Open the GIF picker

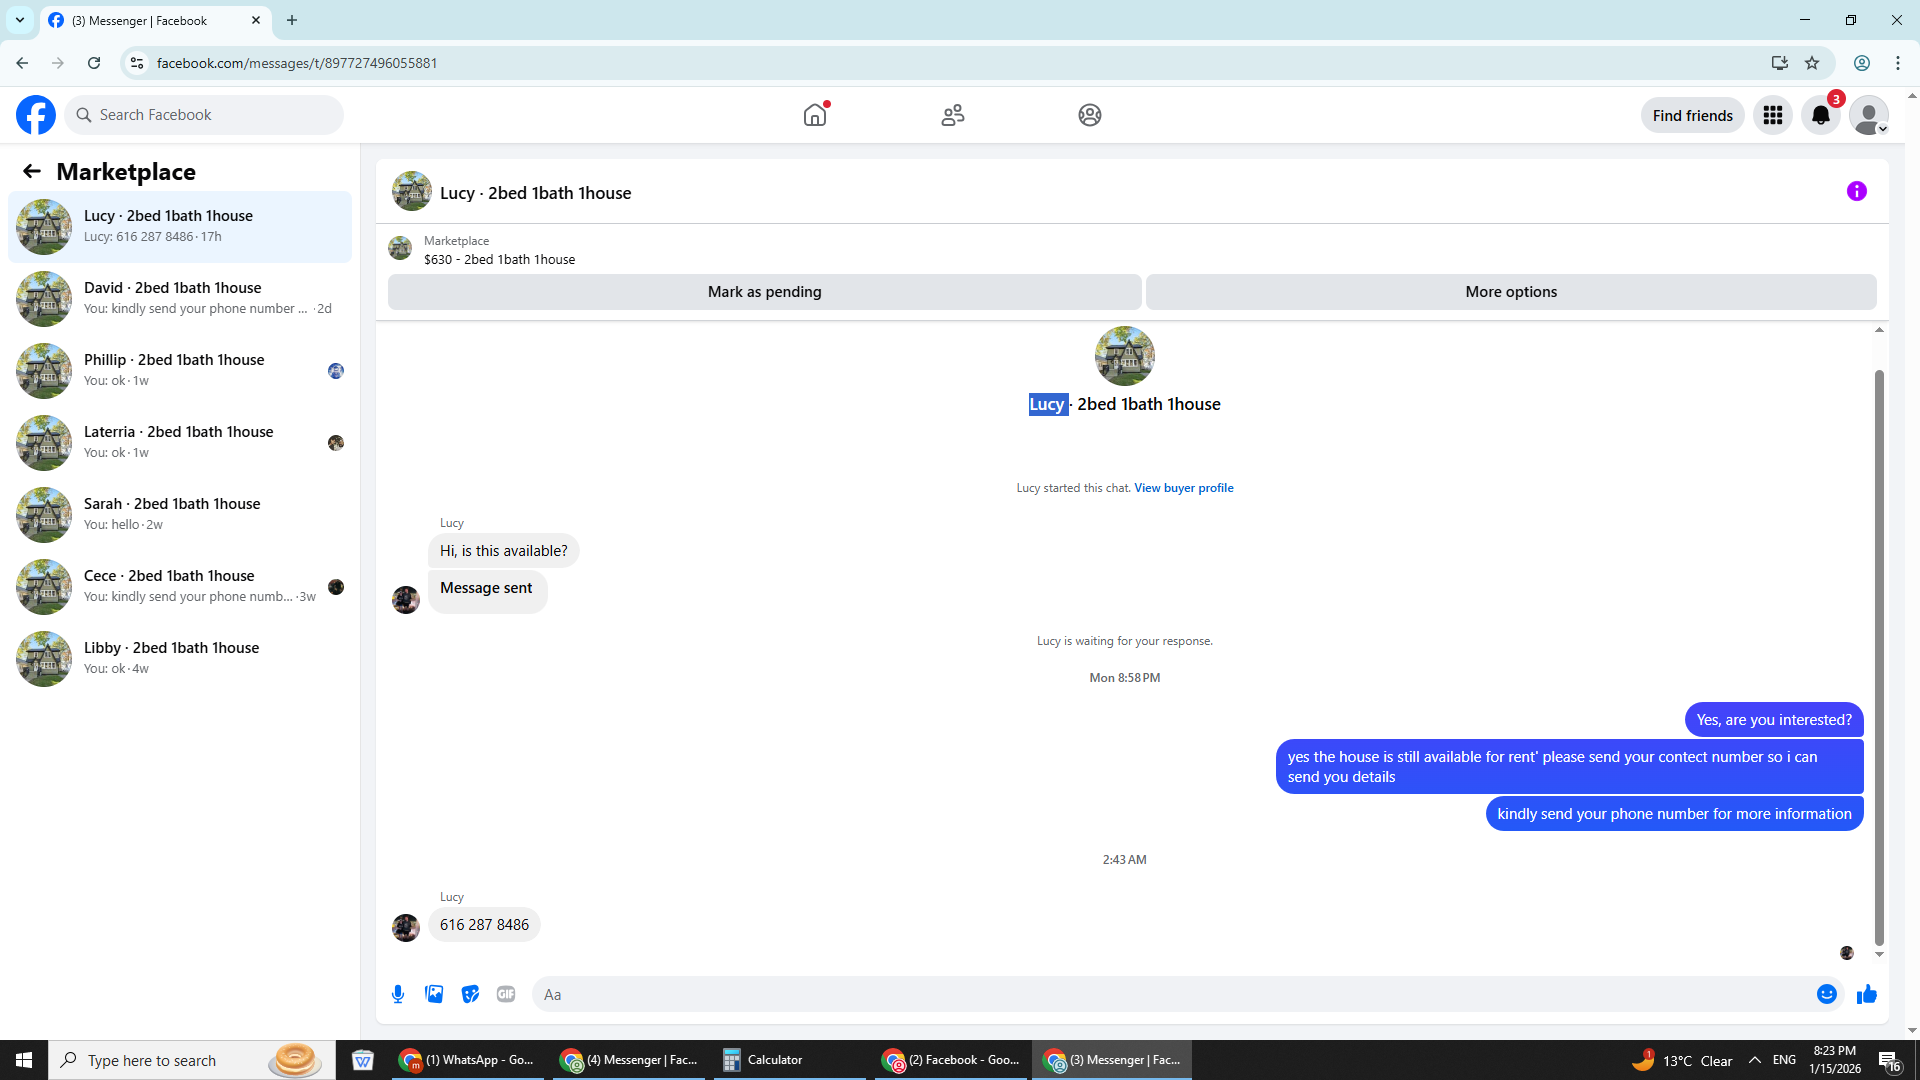click(506, 994)
